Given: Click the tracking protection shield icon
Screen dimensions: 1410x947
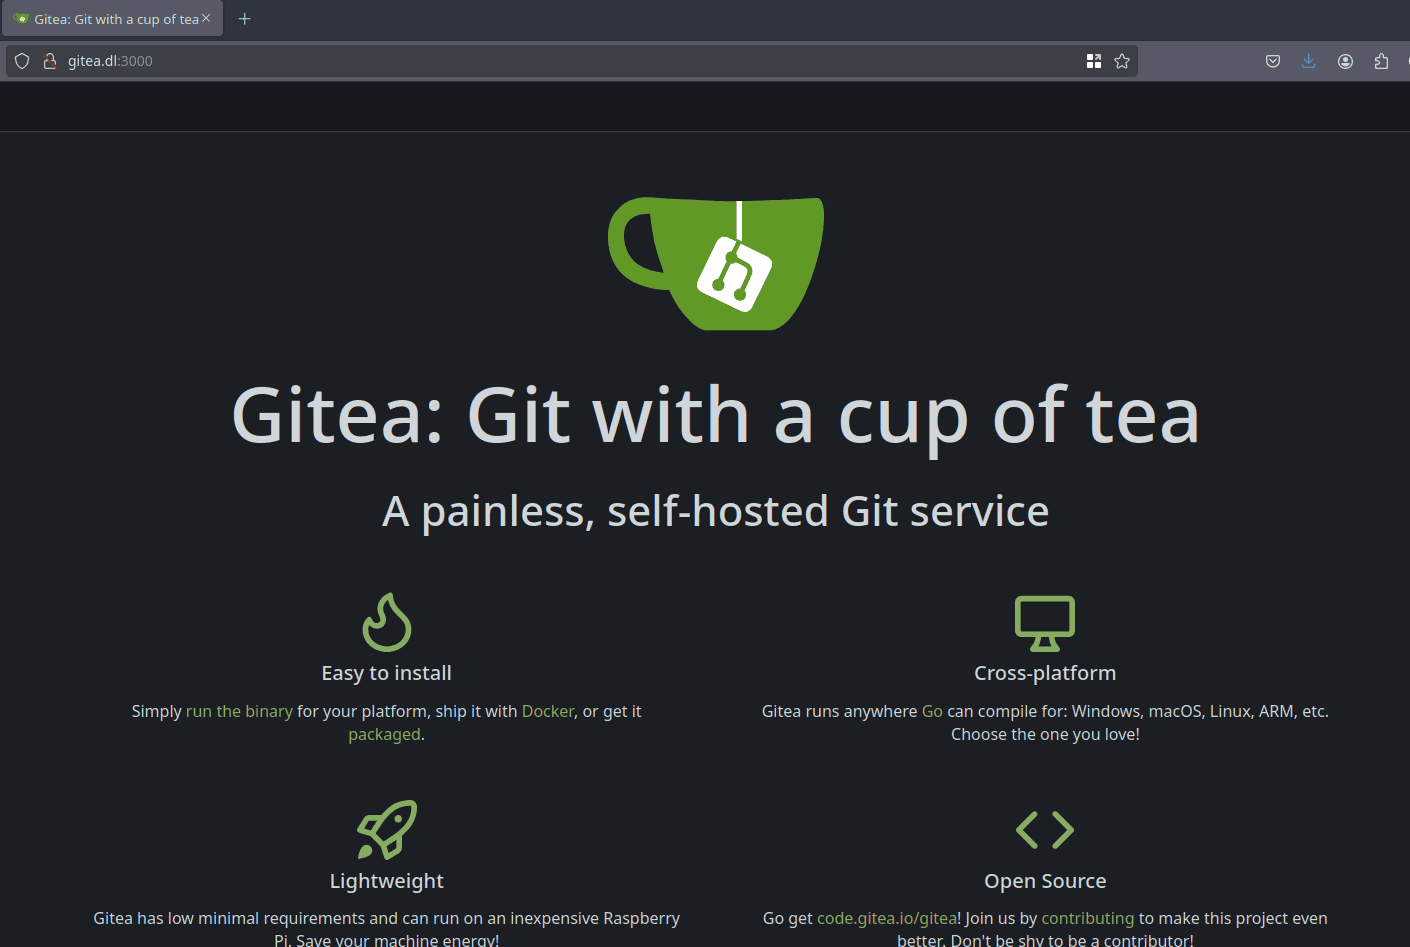Looking at the screenshot, I should pos(22,61).
